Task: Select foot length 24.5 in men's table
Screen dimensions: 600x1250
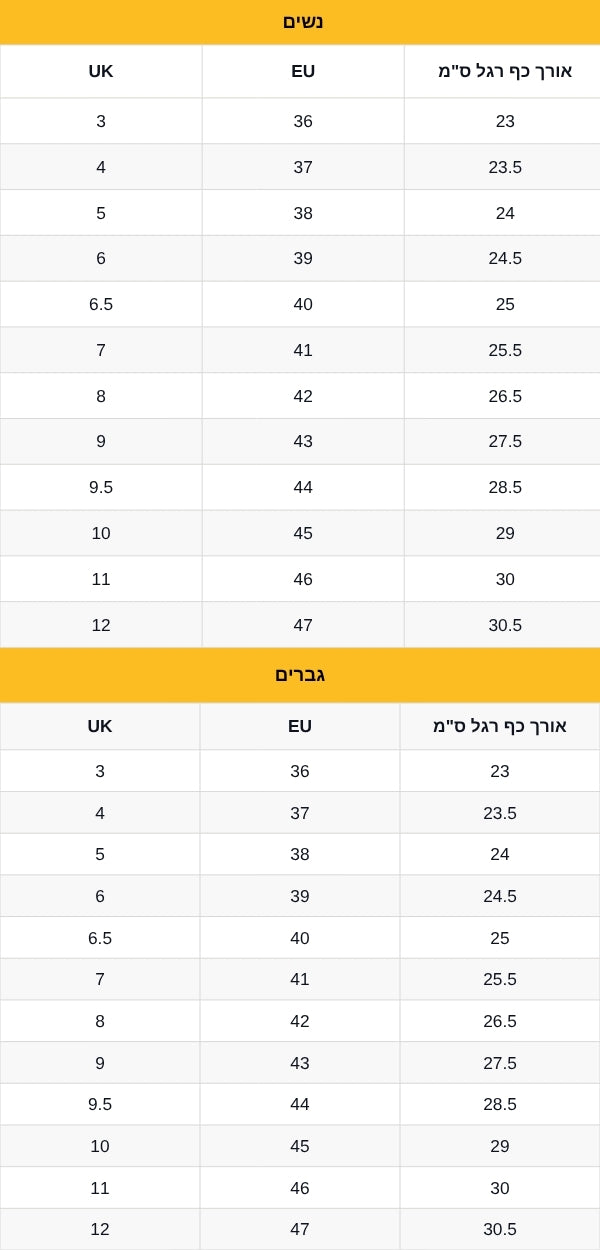Action: (x=500, y=896)
